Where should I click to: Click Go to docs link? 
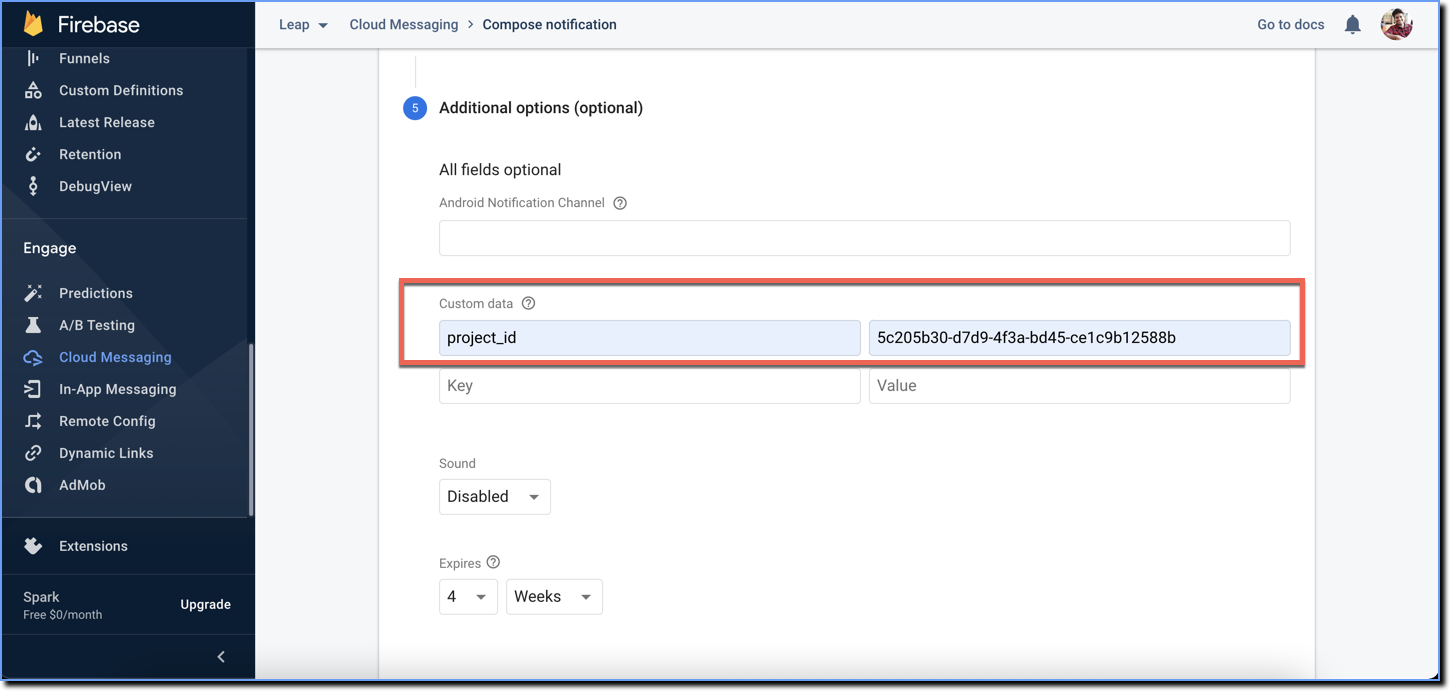(x=1290, y=24)
